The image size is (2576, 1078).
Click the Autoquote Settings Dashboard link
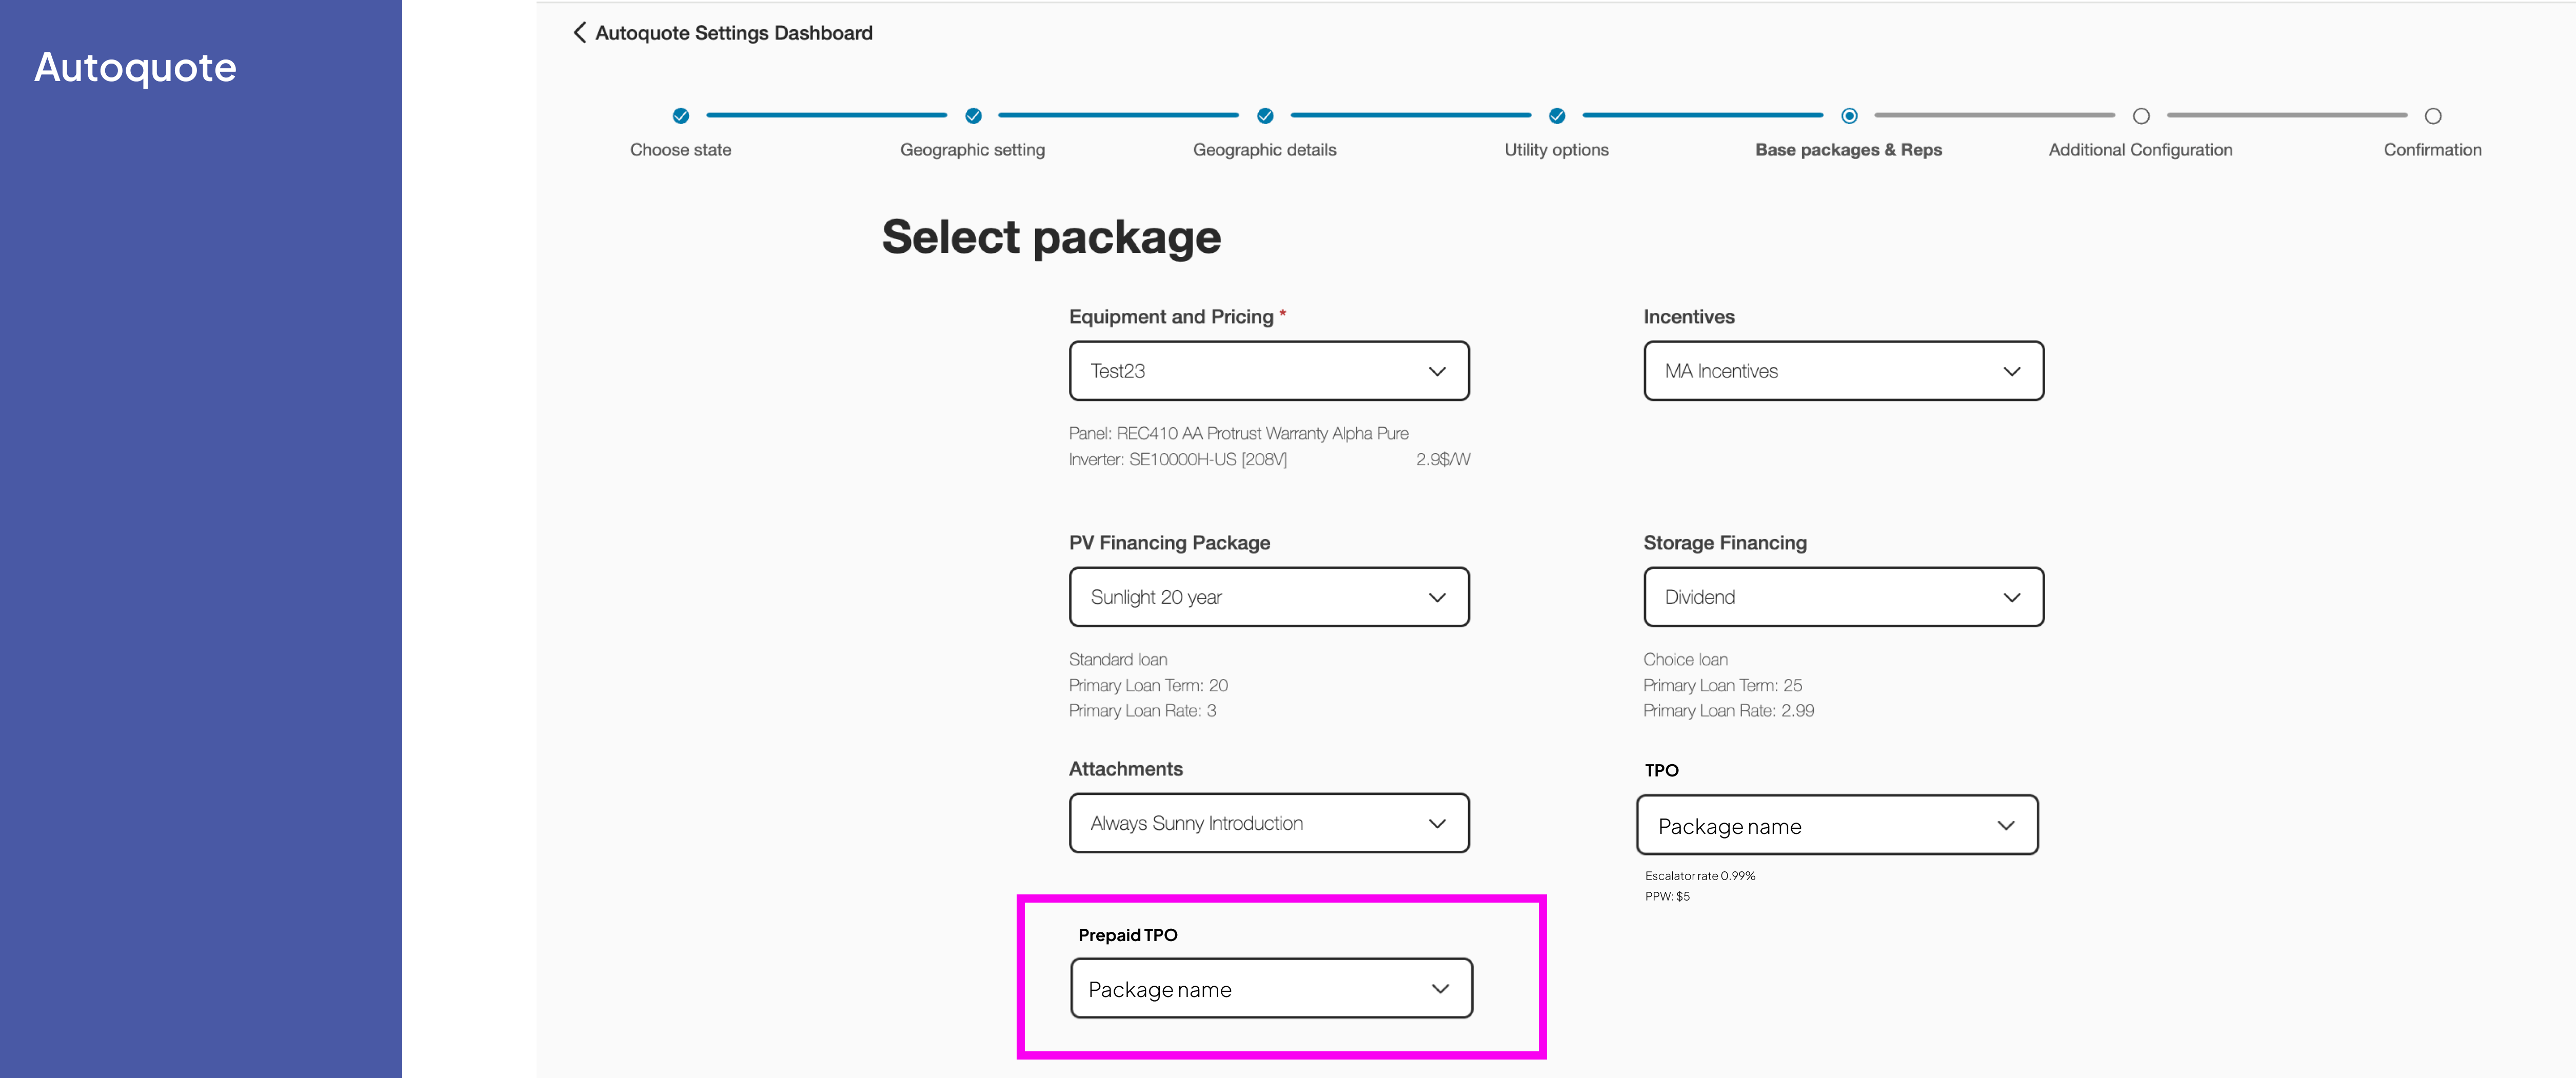733,33
